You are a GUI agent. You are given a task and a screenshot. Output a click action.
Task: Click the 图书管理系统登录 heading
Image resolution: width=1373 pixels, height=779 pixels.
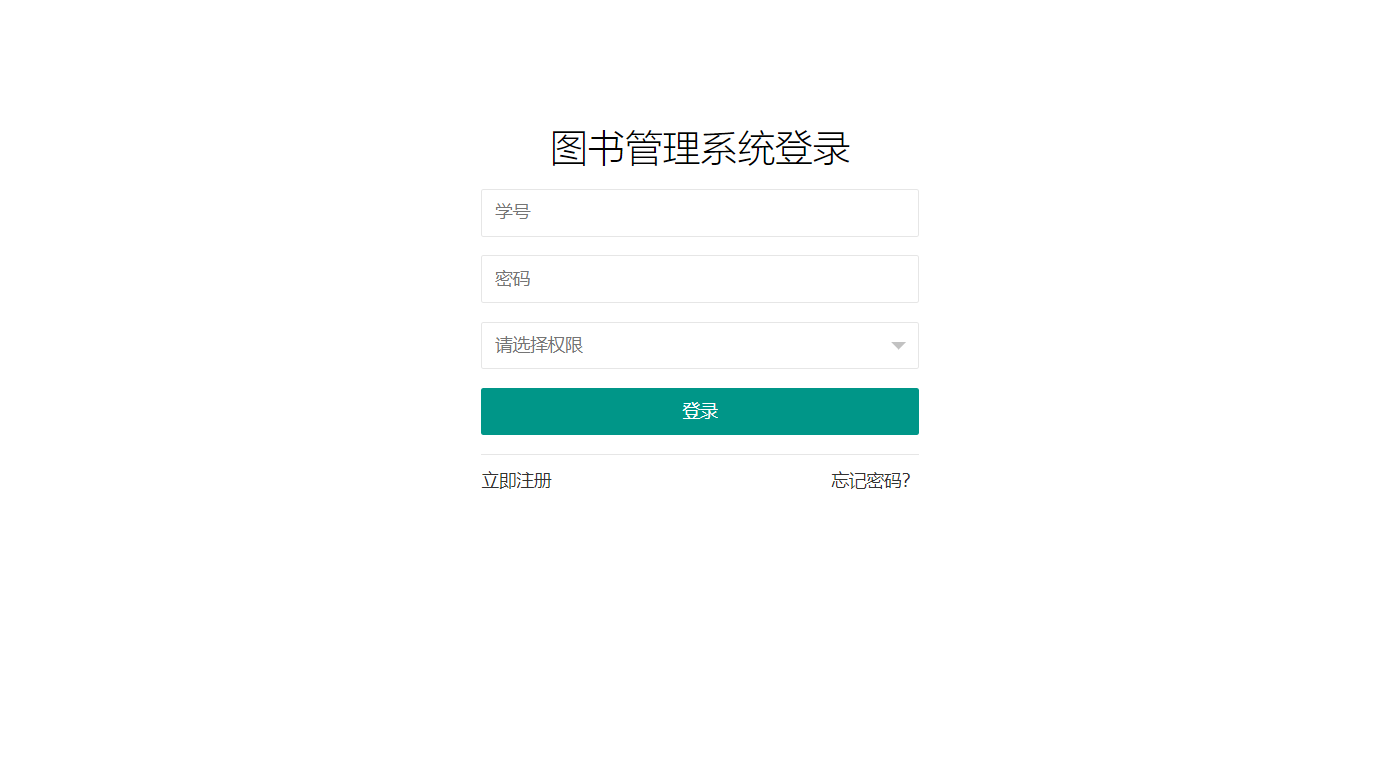(700, 149)
